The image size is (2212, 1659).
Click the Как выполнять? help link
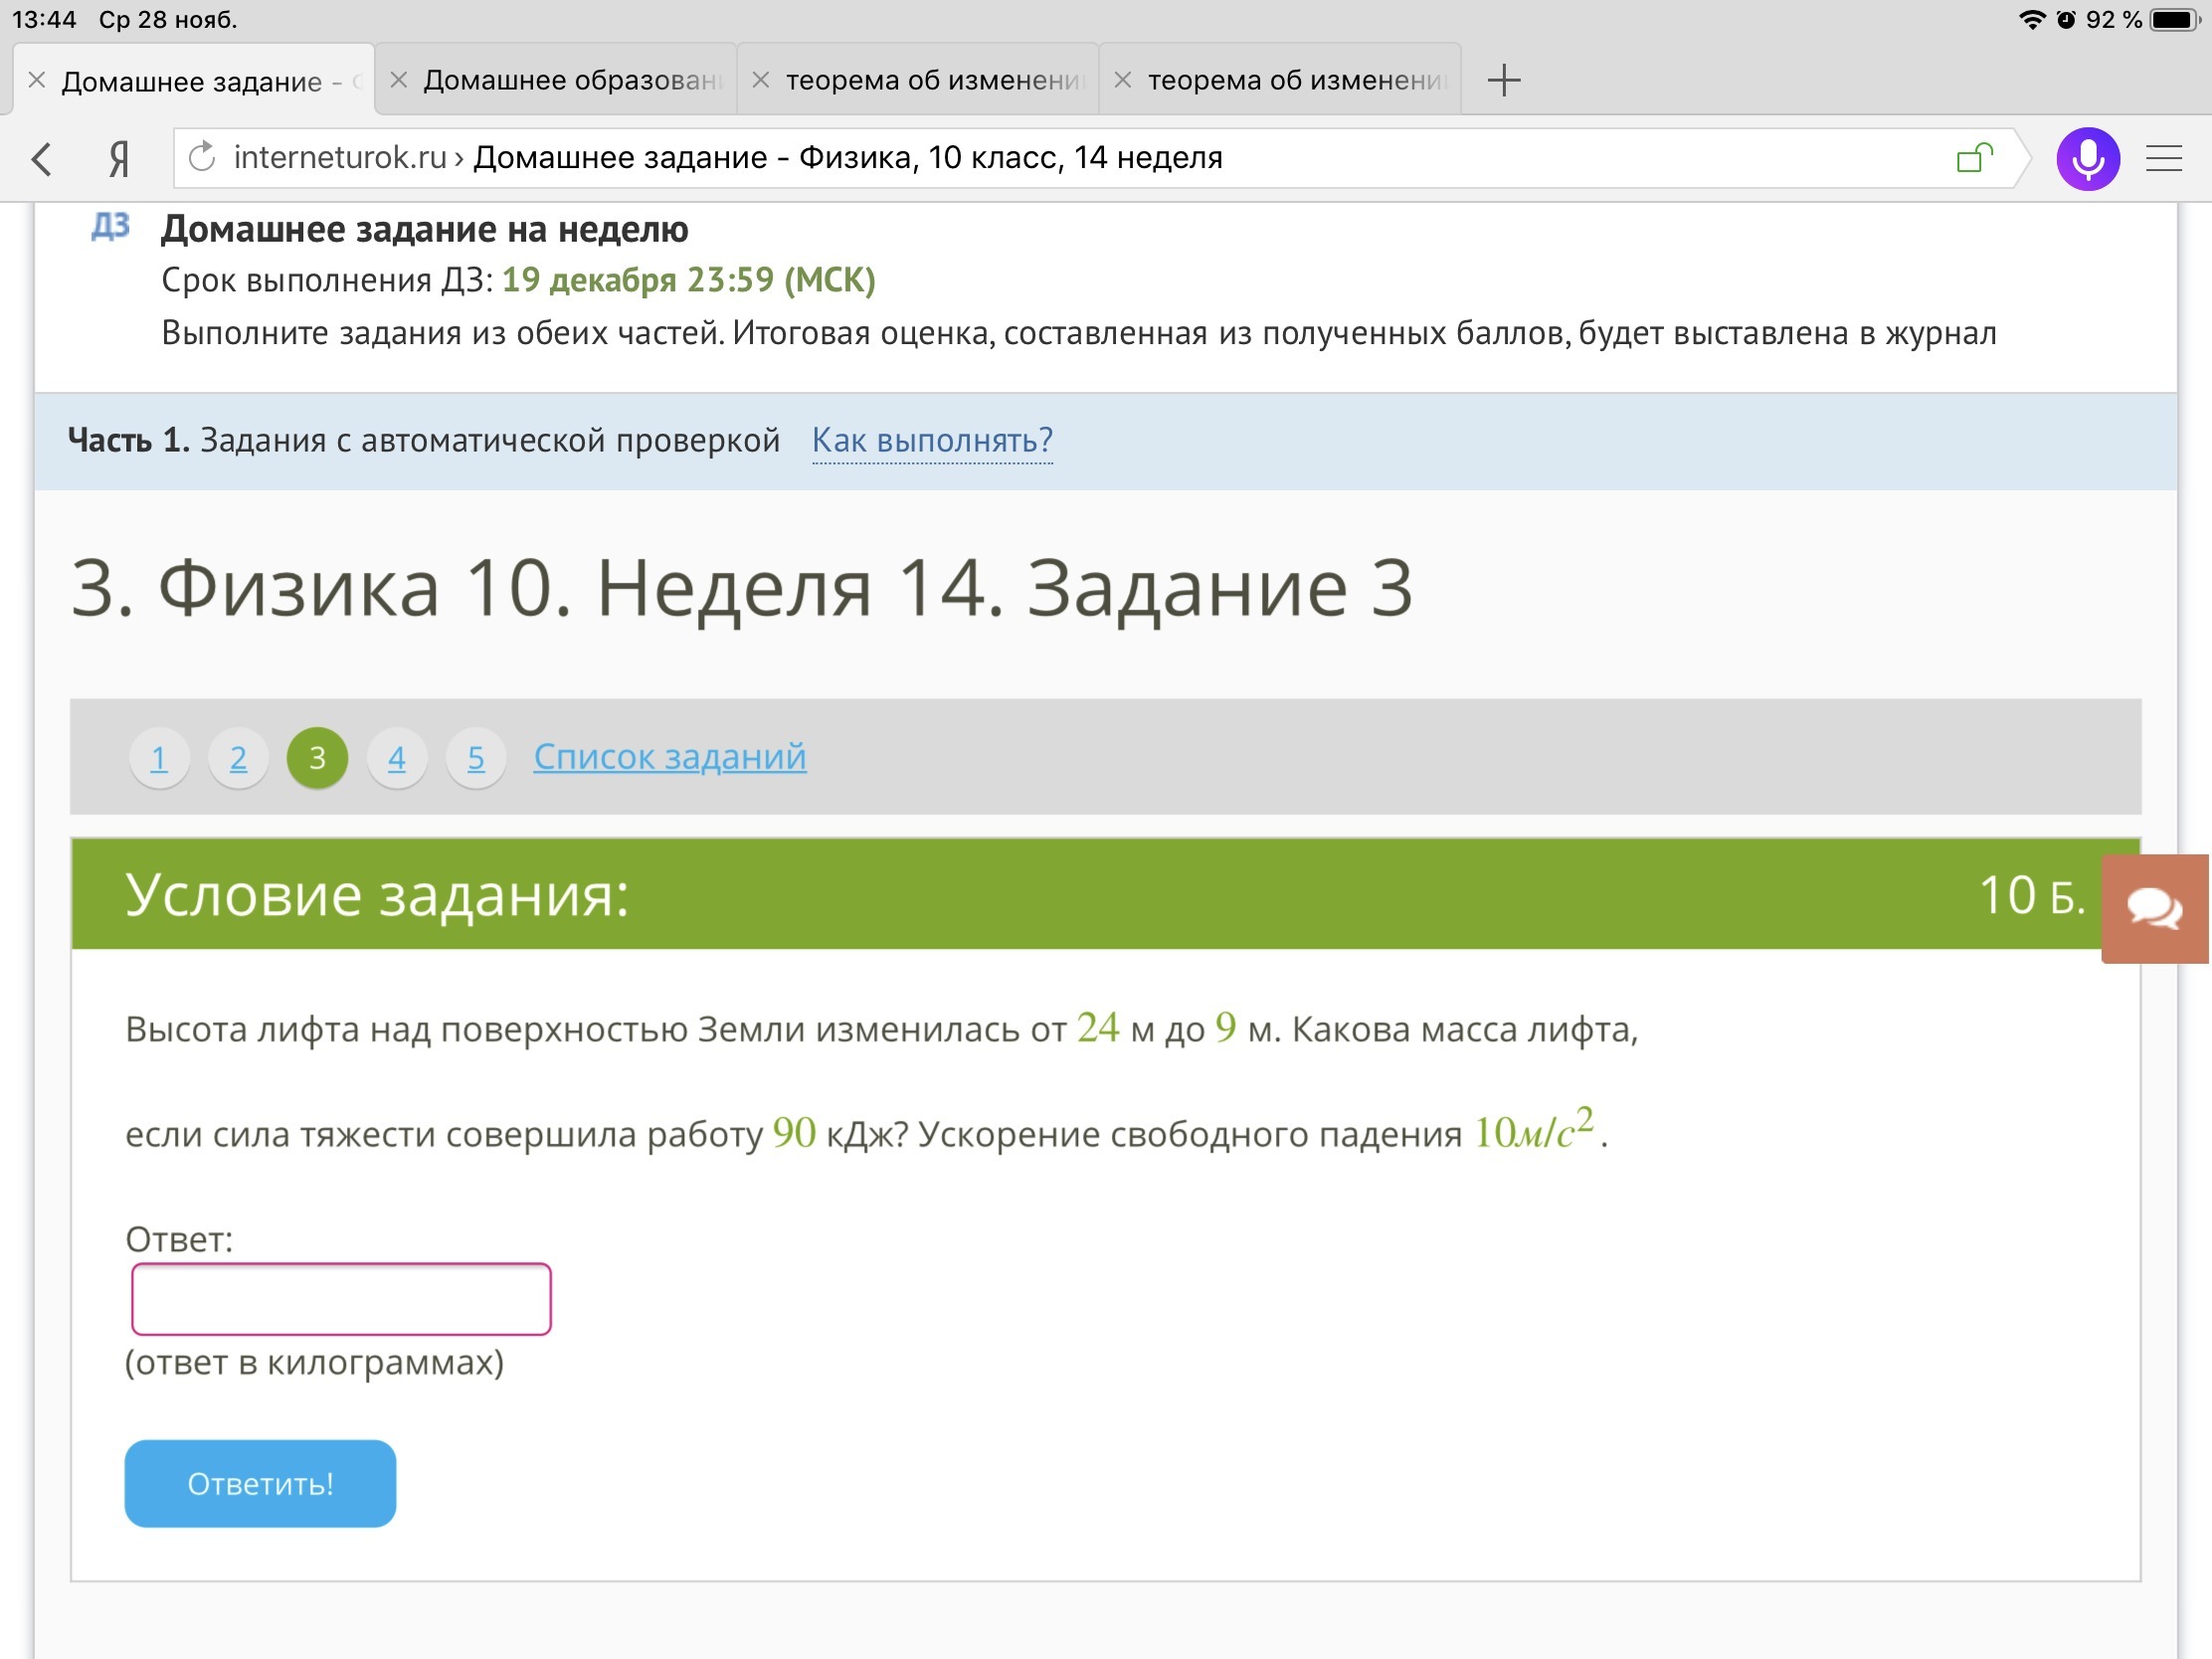point(931,440)
